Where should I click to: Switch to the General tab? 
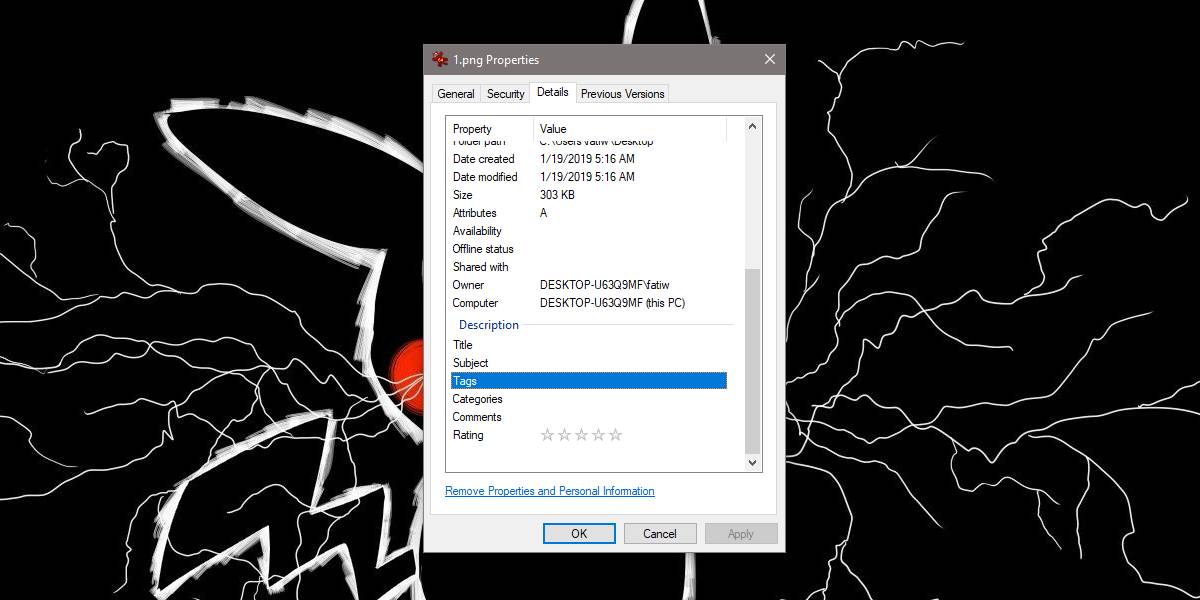[455, 93]
